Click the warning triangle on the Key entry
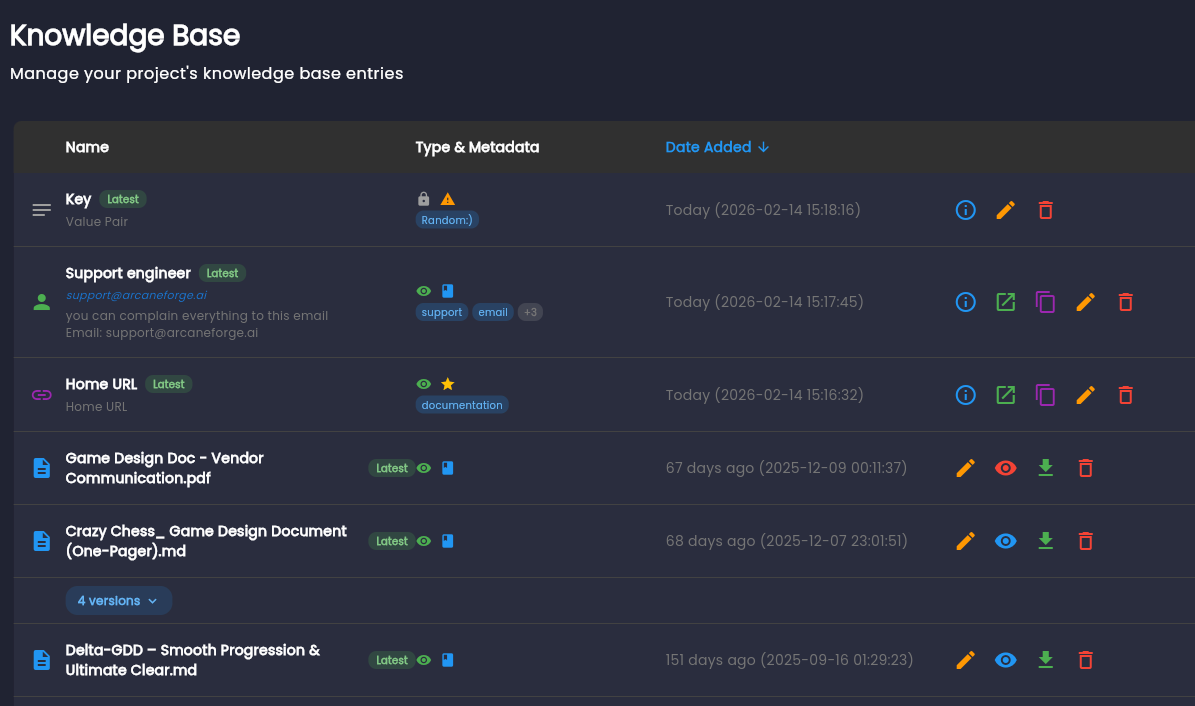 tap(448, 198)
